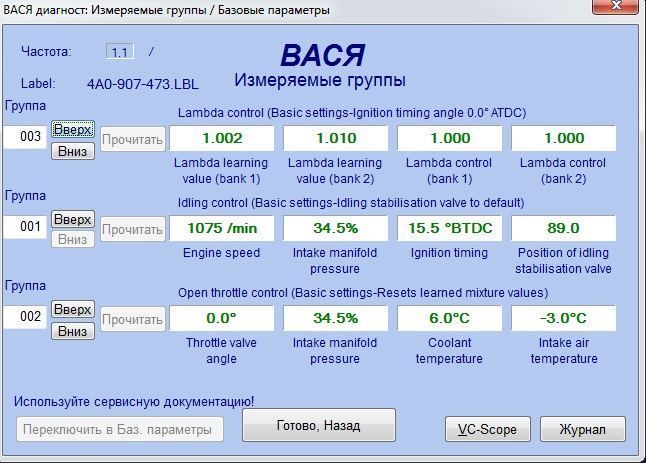Click the Ignition timing label
Screen dimensions: 646x463
click(449, 253)
